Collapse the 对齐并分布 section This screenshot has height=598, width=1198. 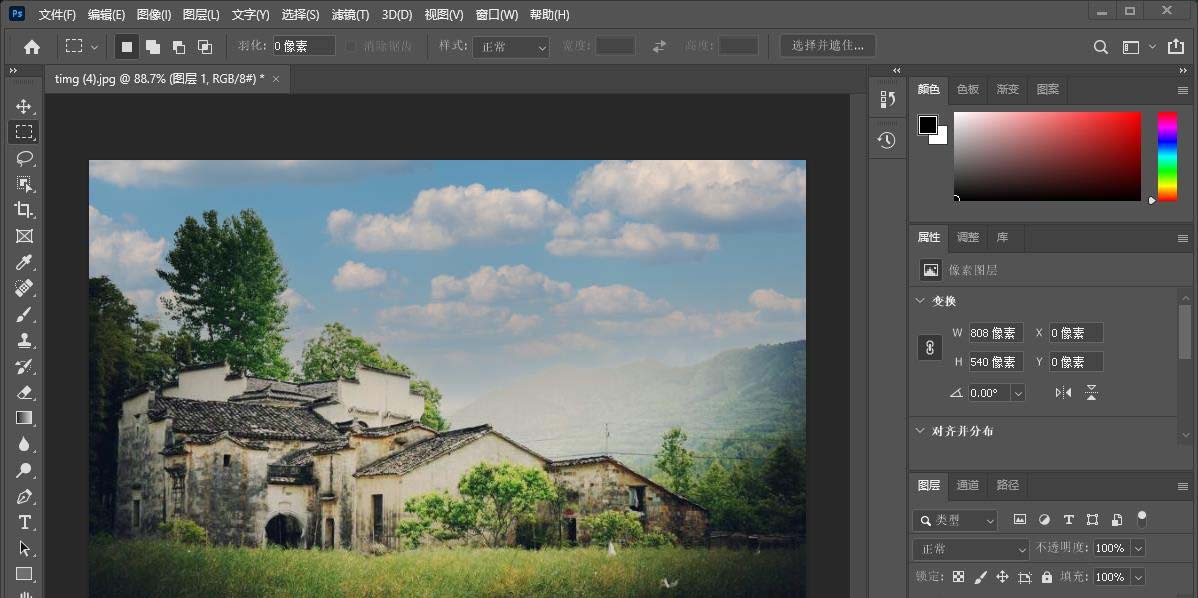[920, 431]
